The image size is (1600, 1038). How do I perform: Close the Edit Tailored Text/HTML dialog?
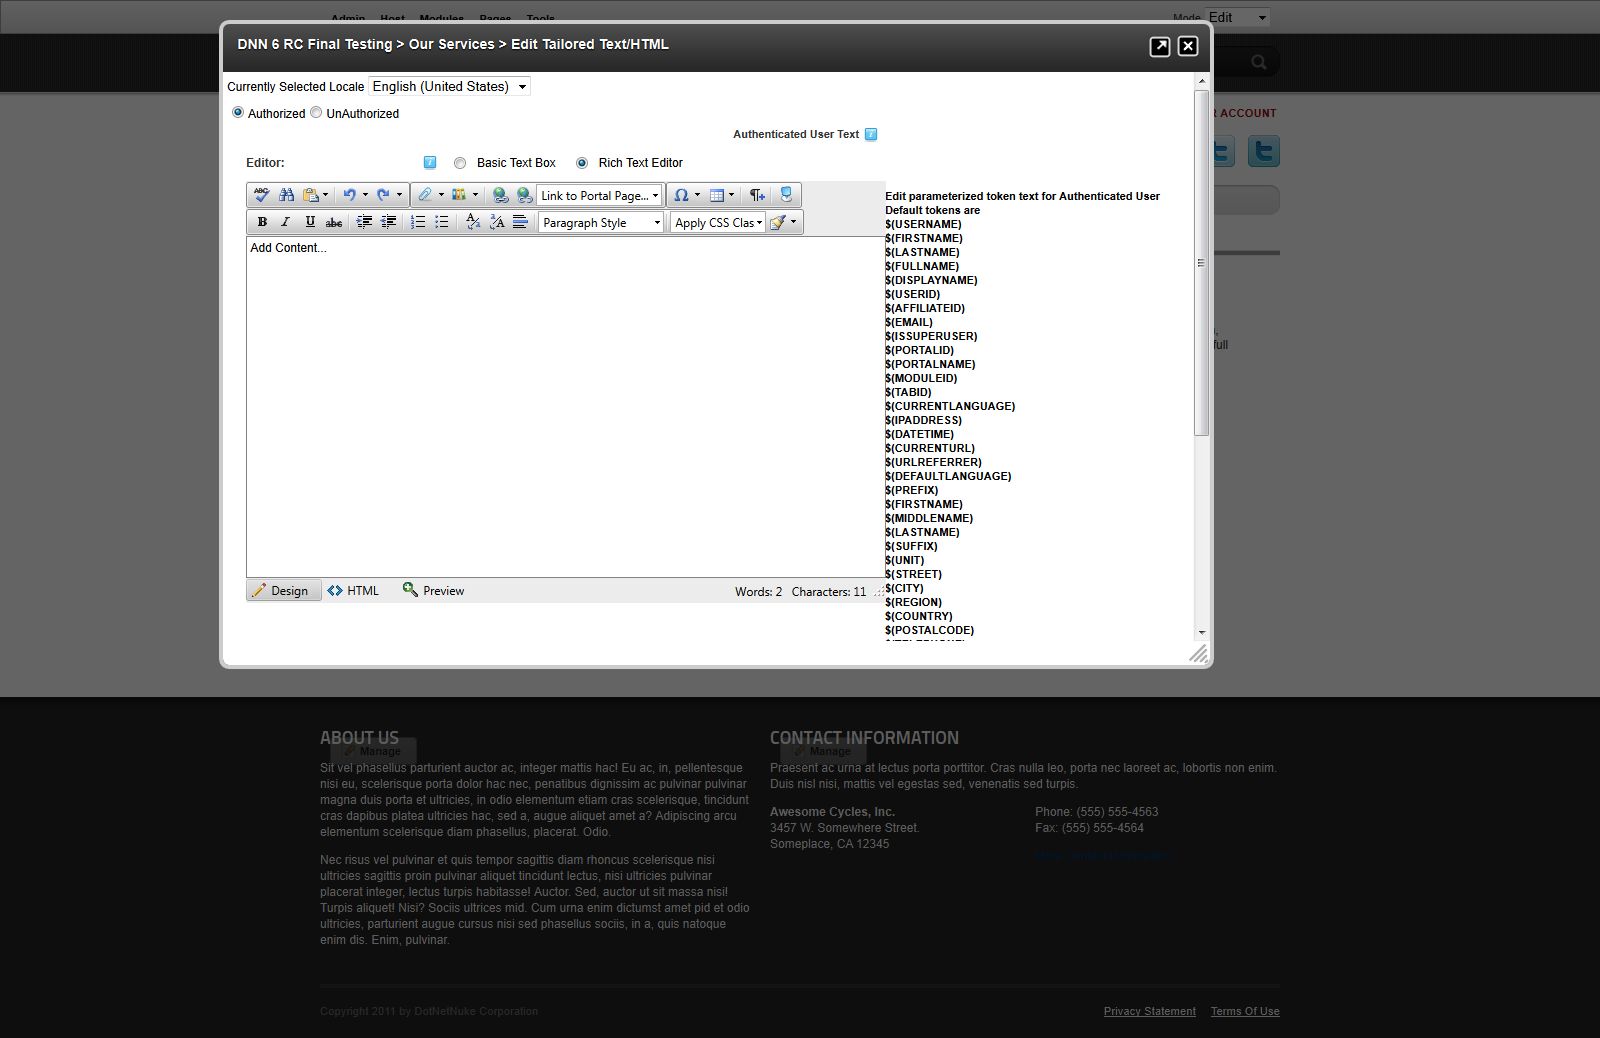tap(1188, 46)
